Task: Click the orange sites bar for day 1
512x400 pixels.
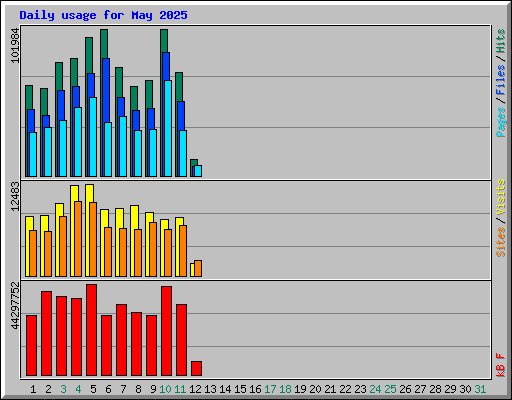Action: [33, 253]
